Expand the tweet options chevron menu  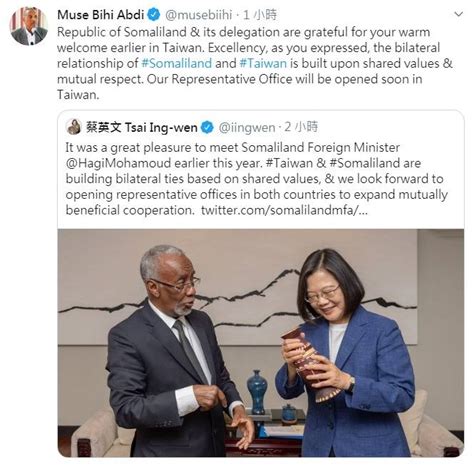tap(459, 14)
